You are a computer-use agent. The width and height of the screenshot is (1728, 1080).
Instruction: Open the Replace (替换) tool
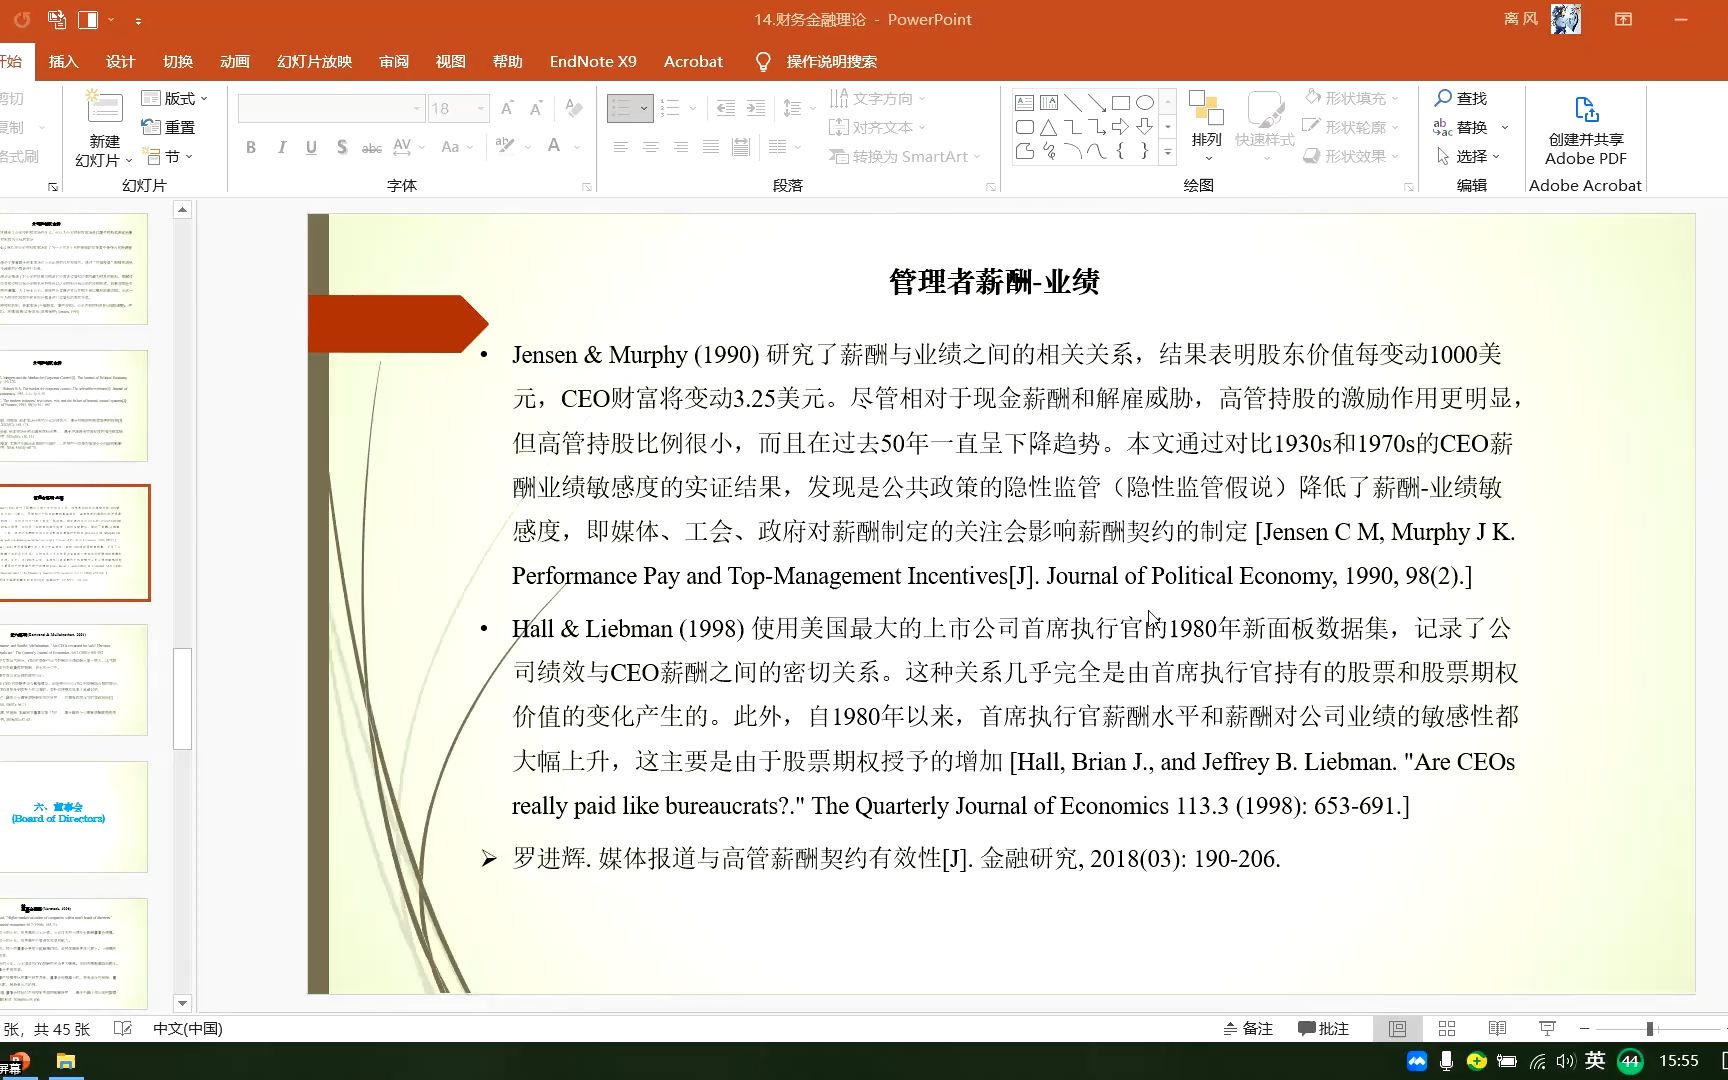(1468, 127)
